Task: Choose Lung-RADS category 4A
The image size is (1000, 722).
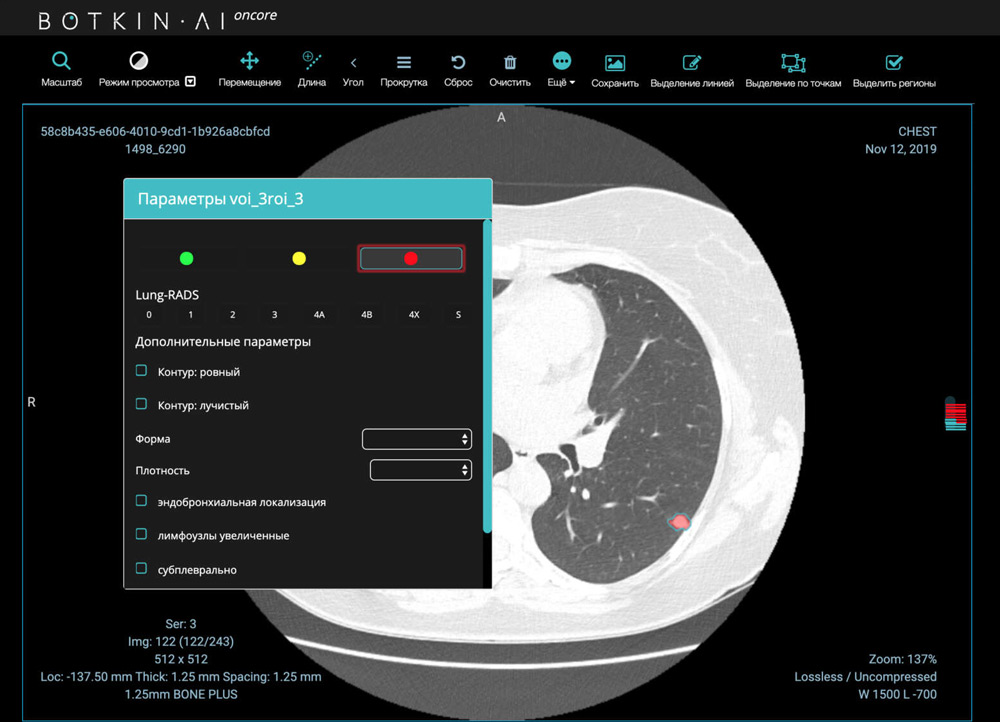Action: click(x=319, y=315)
